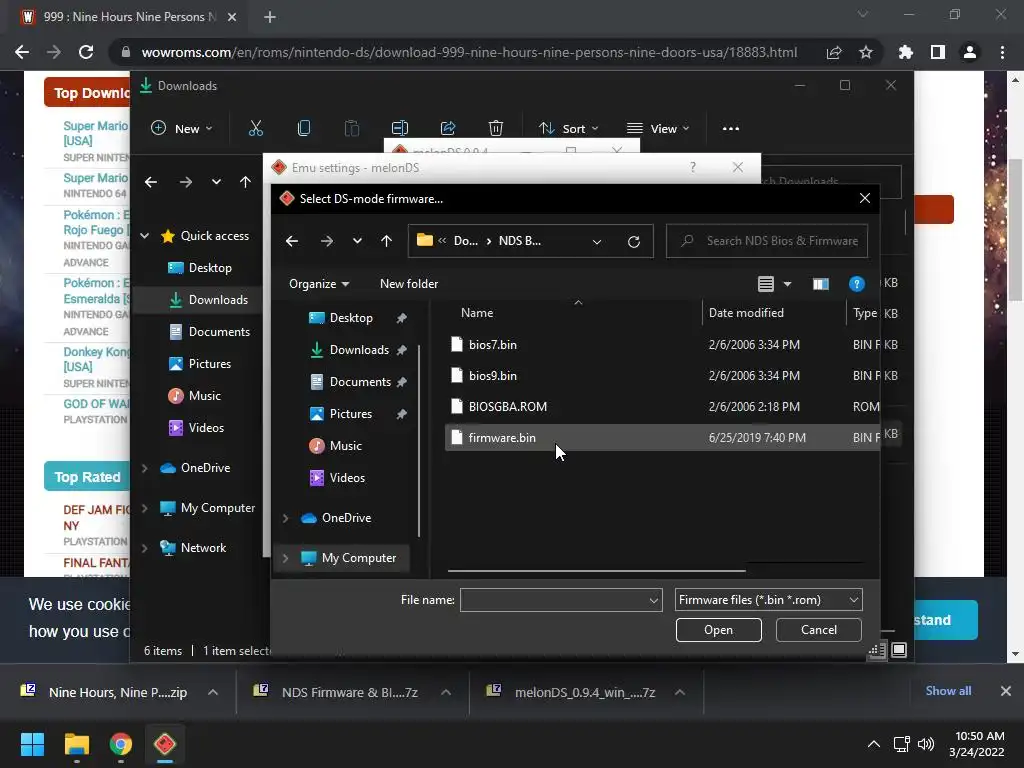Select Music in dialog navigation pane
Image resolution: width=1024 pixels, height=768 pixels.
pos(345,446)
